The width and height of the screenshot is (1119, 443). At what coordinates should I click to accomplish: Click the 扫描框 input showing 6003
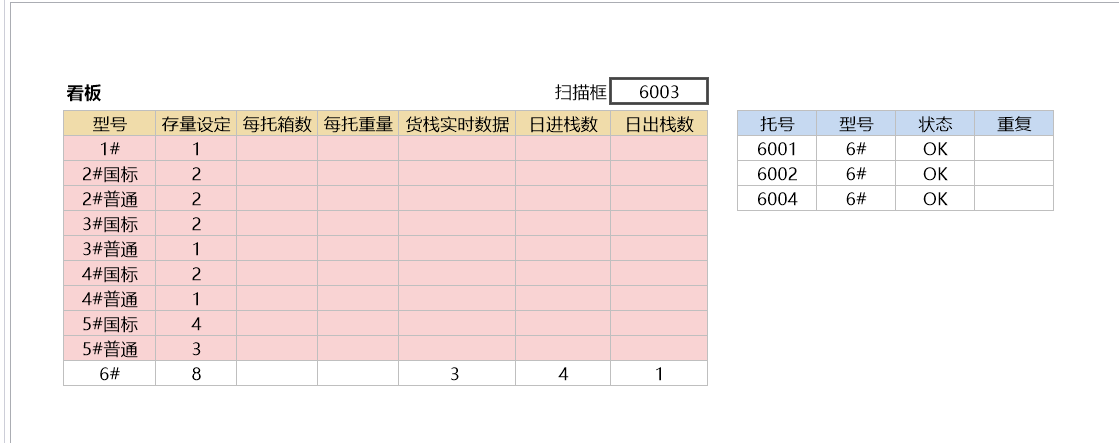click(659, 92)
